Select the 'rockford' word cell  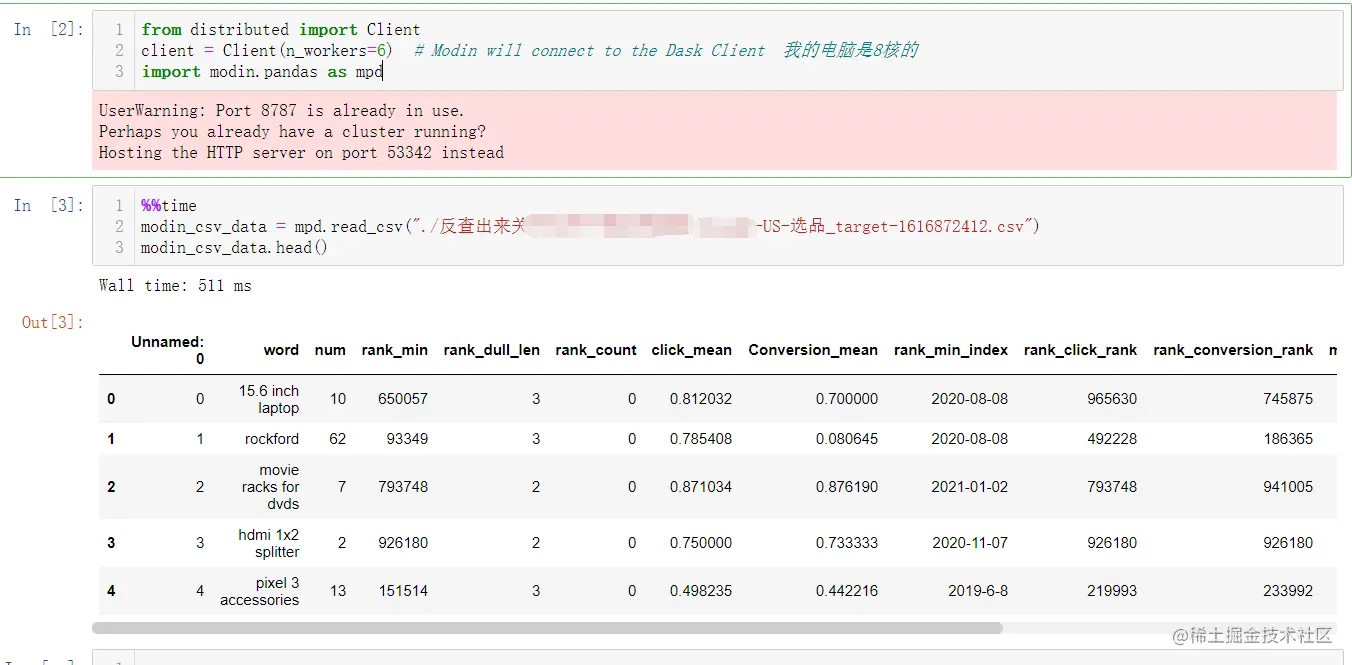coord(272,439)
